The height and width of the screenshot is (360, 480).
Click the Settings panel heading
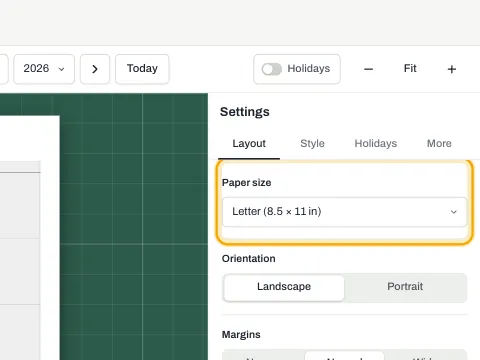[x=245, y=112]
